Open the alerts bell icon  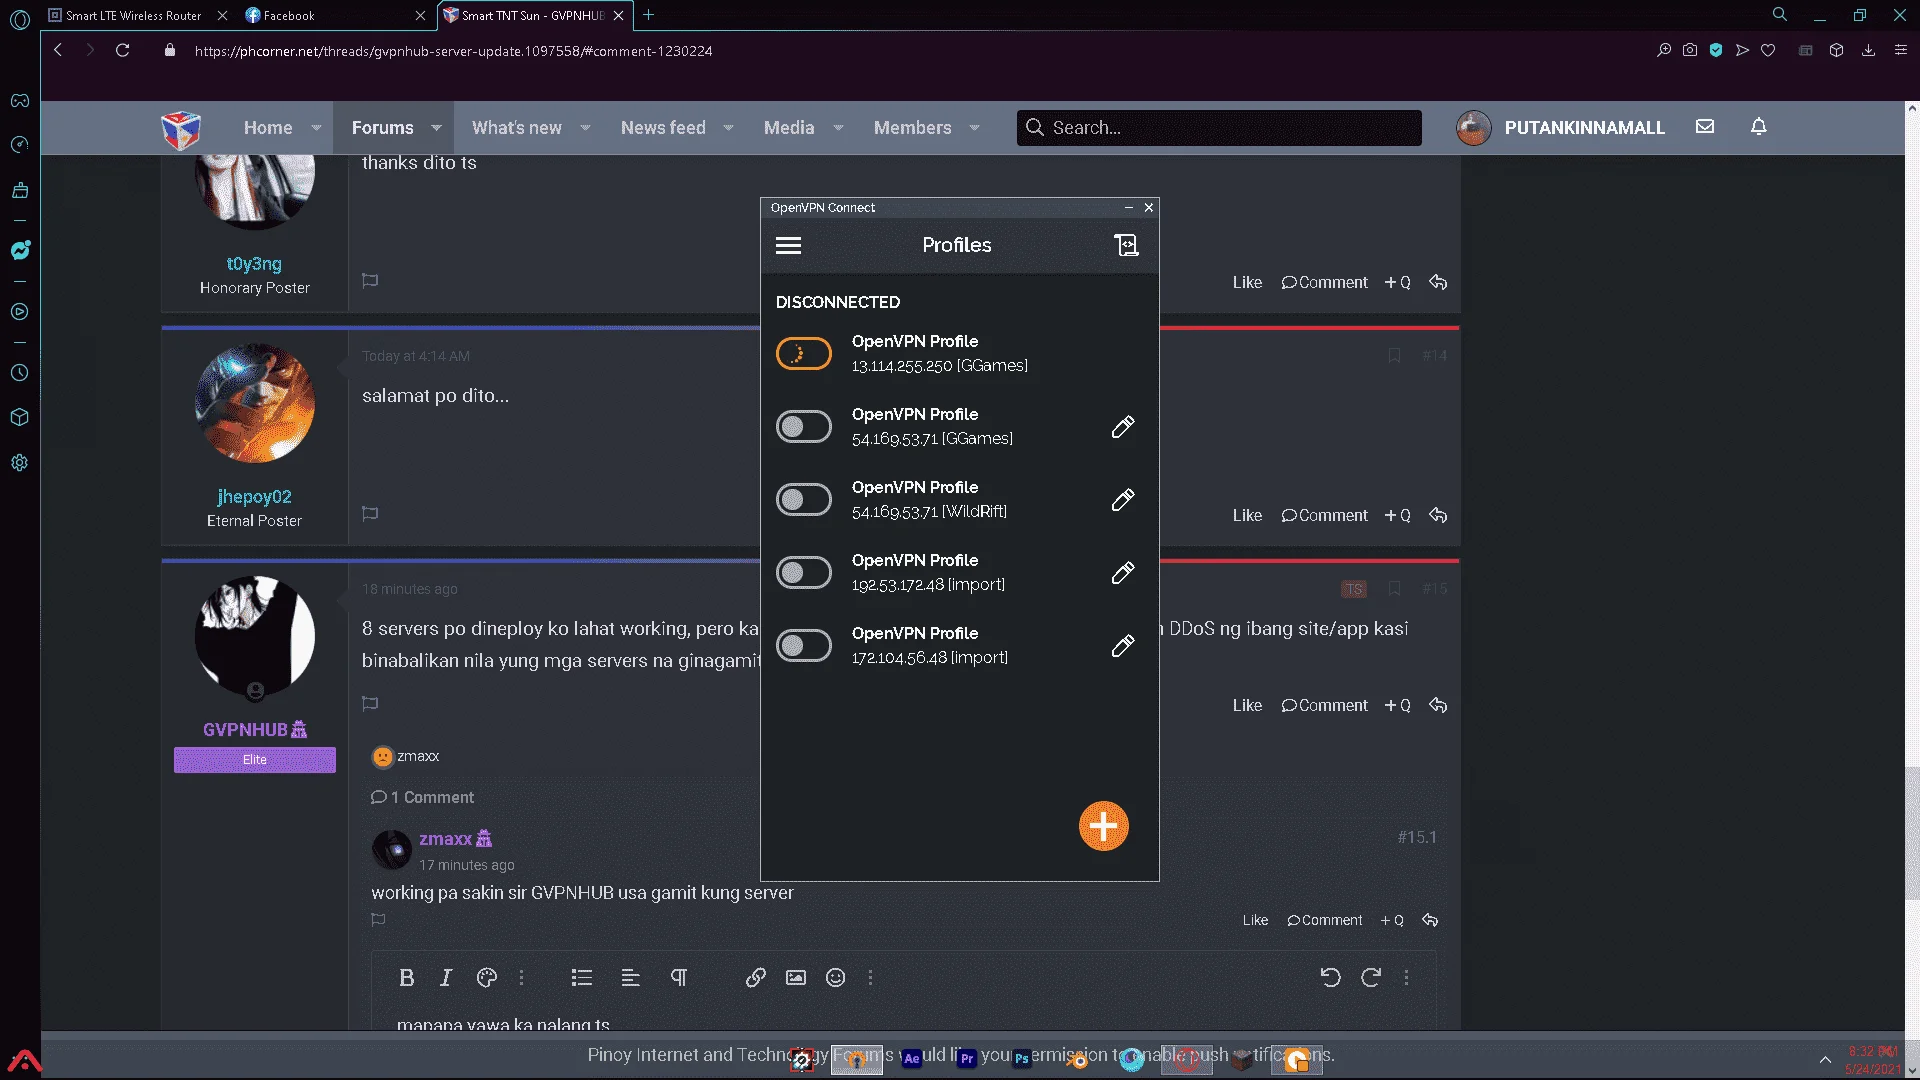1758,127
